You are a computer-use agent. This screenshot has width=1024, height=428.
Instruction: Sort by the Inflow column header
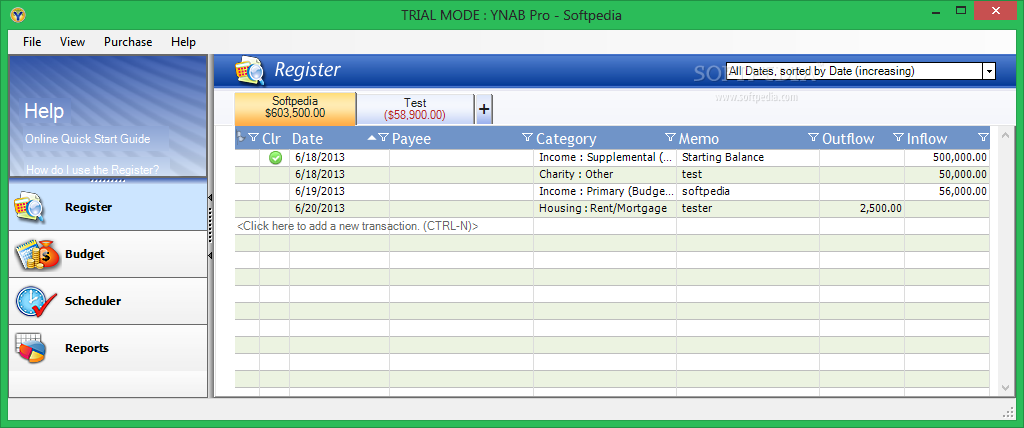(x=927, y=139)
